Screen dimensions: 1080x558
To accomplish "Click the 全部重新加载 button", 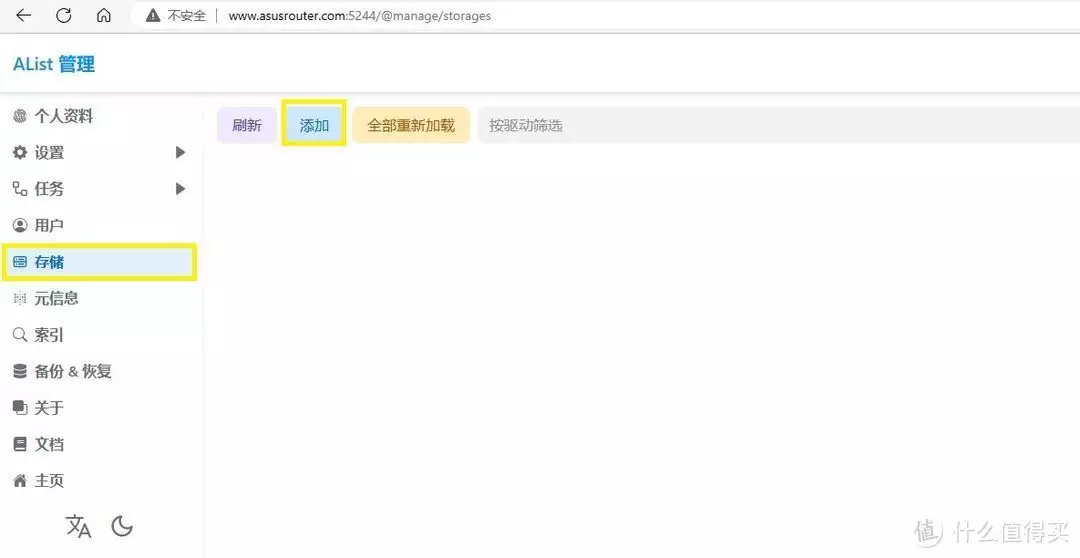I will [411, 125].
